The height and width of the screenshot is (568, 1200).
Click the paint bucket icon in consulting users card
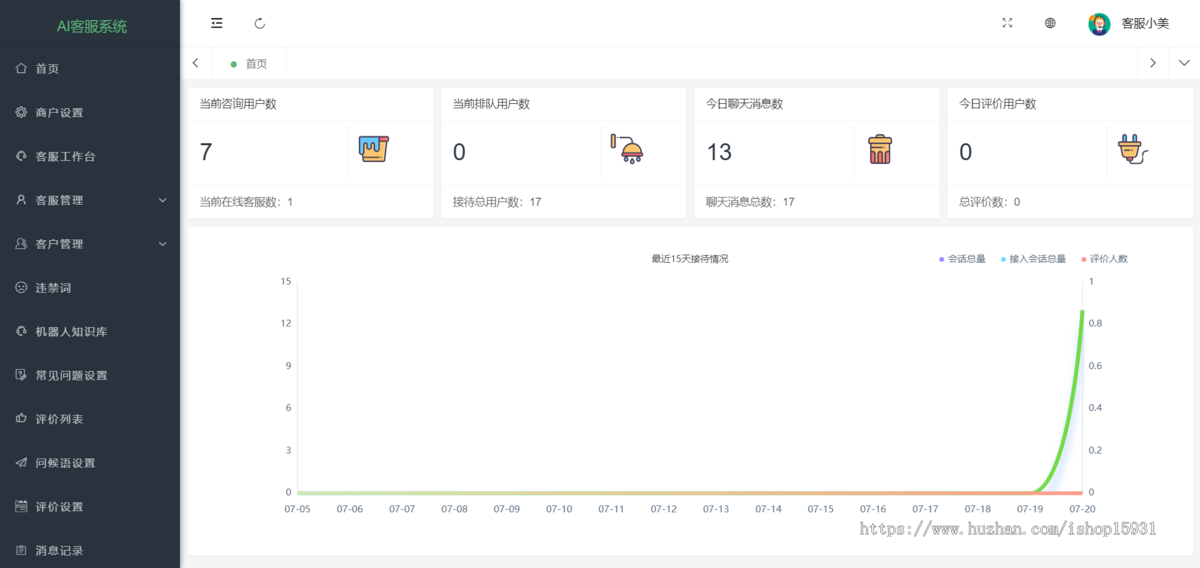373,150
